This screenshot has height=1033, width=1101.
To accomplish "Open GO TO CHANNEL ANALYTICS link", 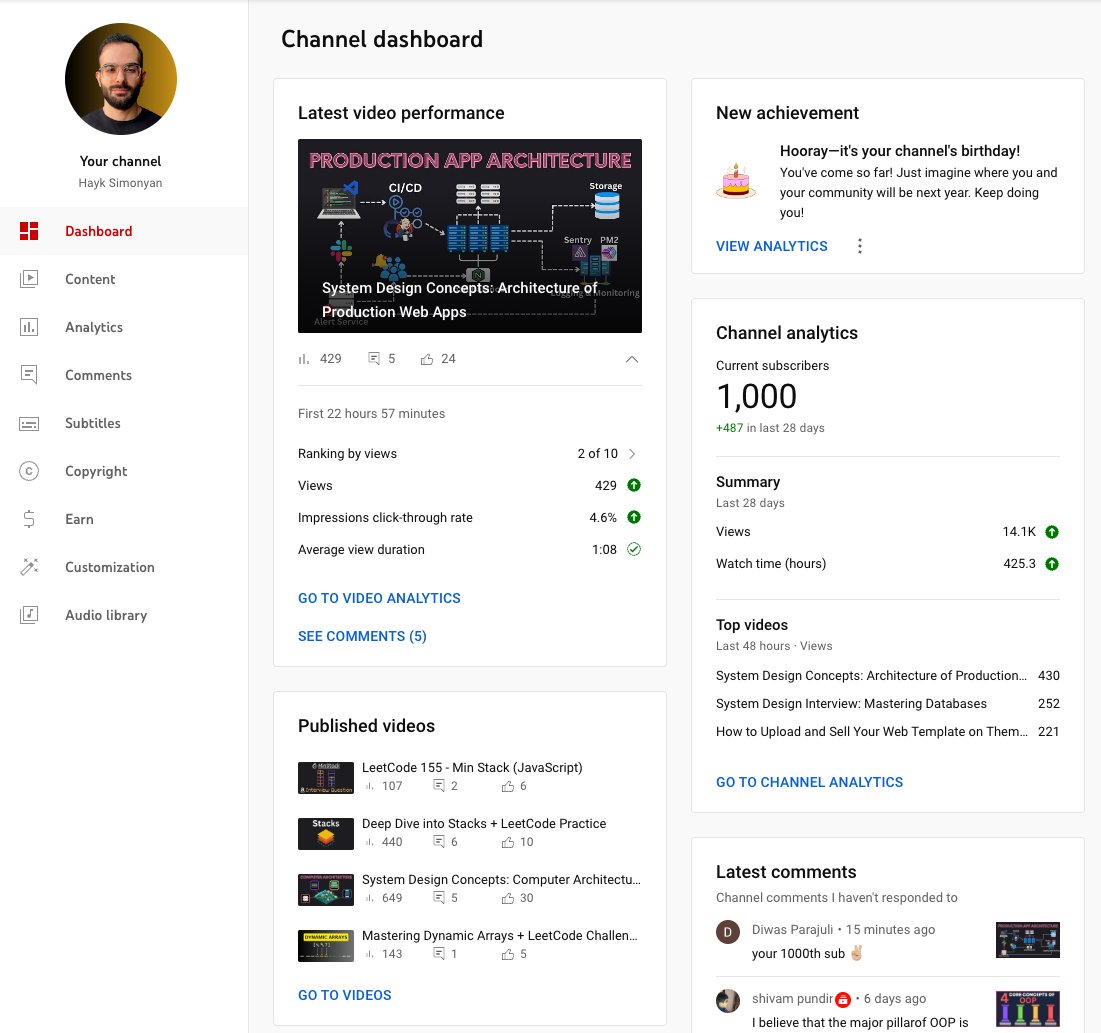I will [809, 782].
